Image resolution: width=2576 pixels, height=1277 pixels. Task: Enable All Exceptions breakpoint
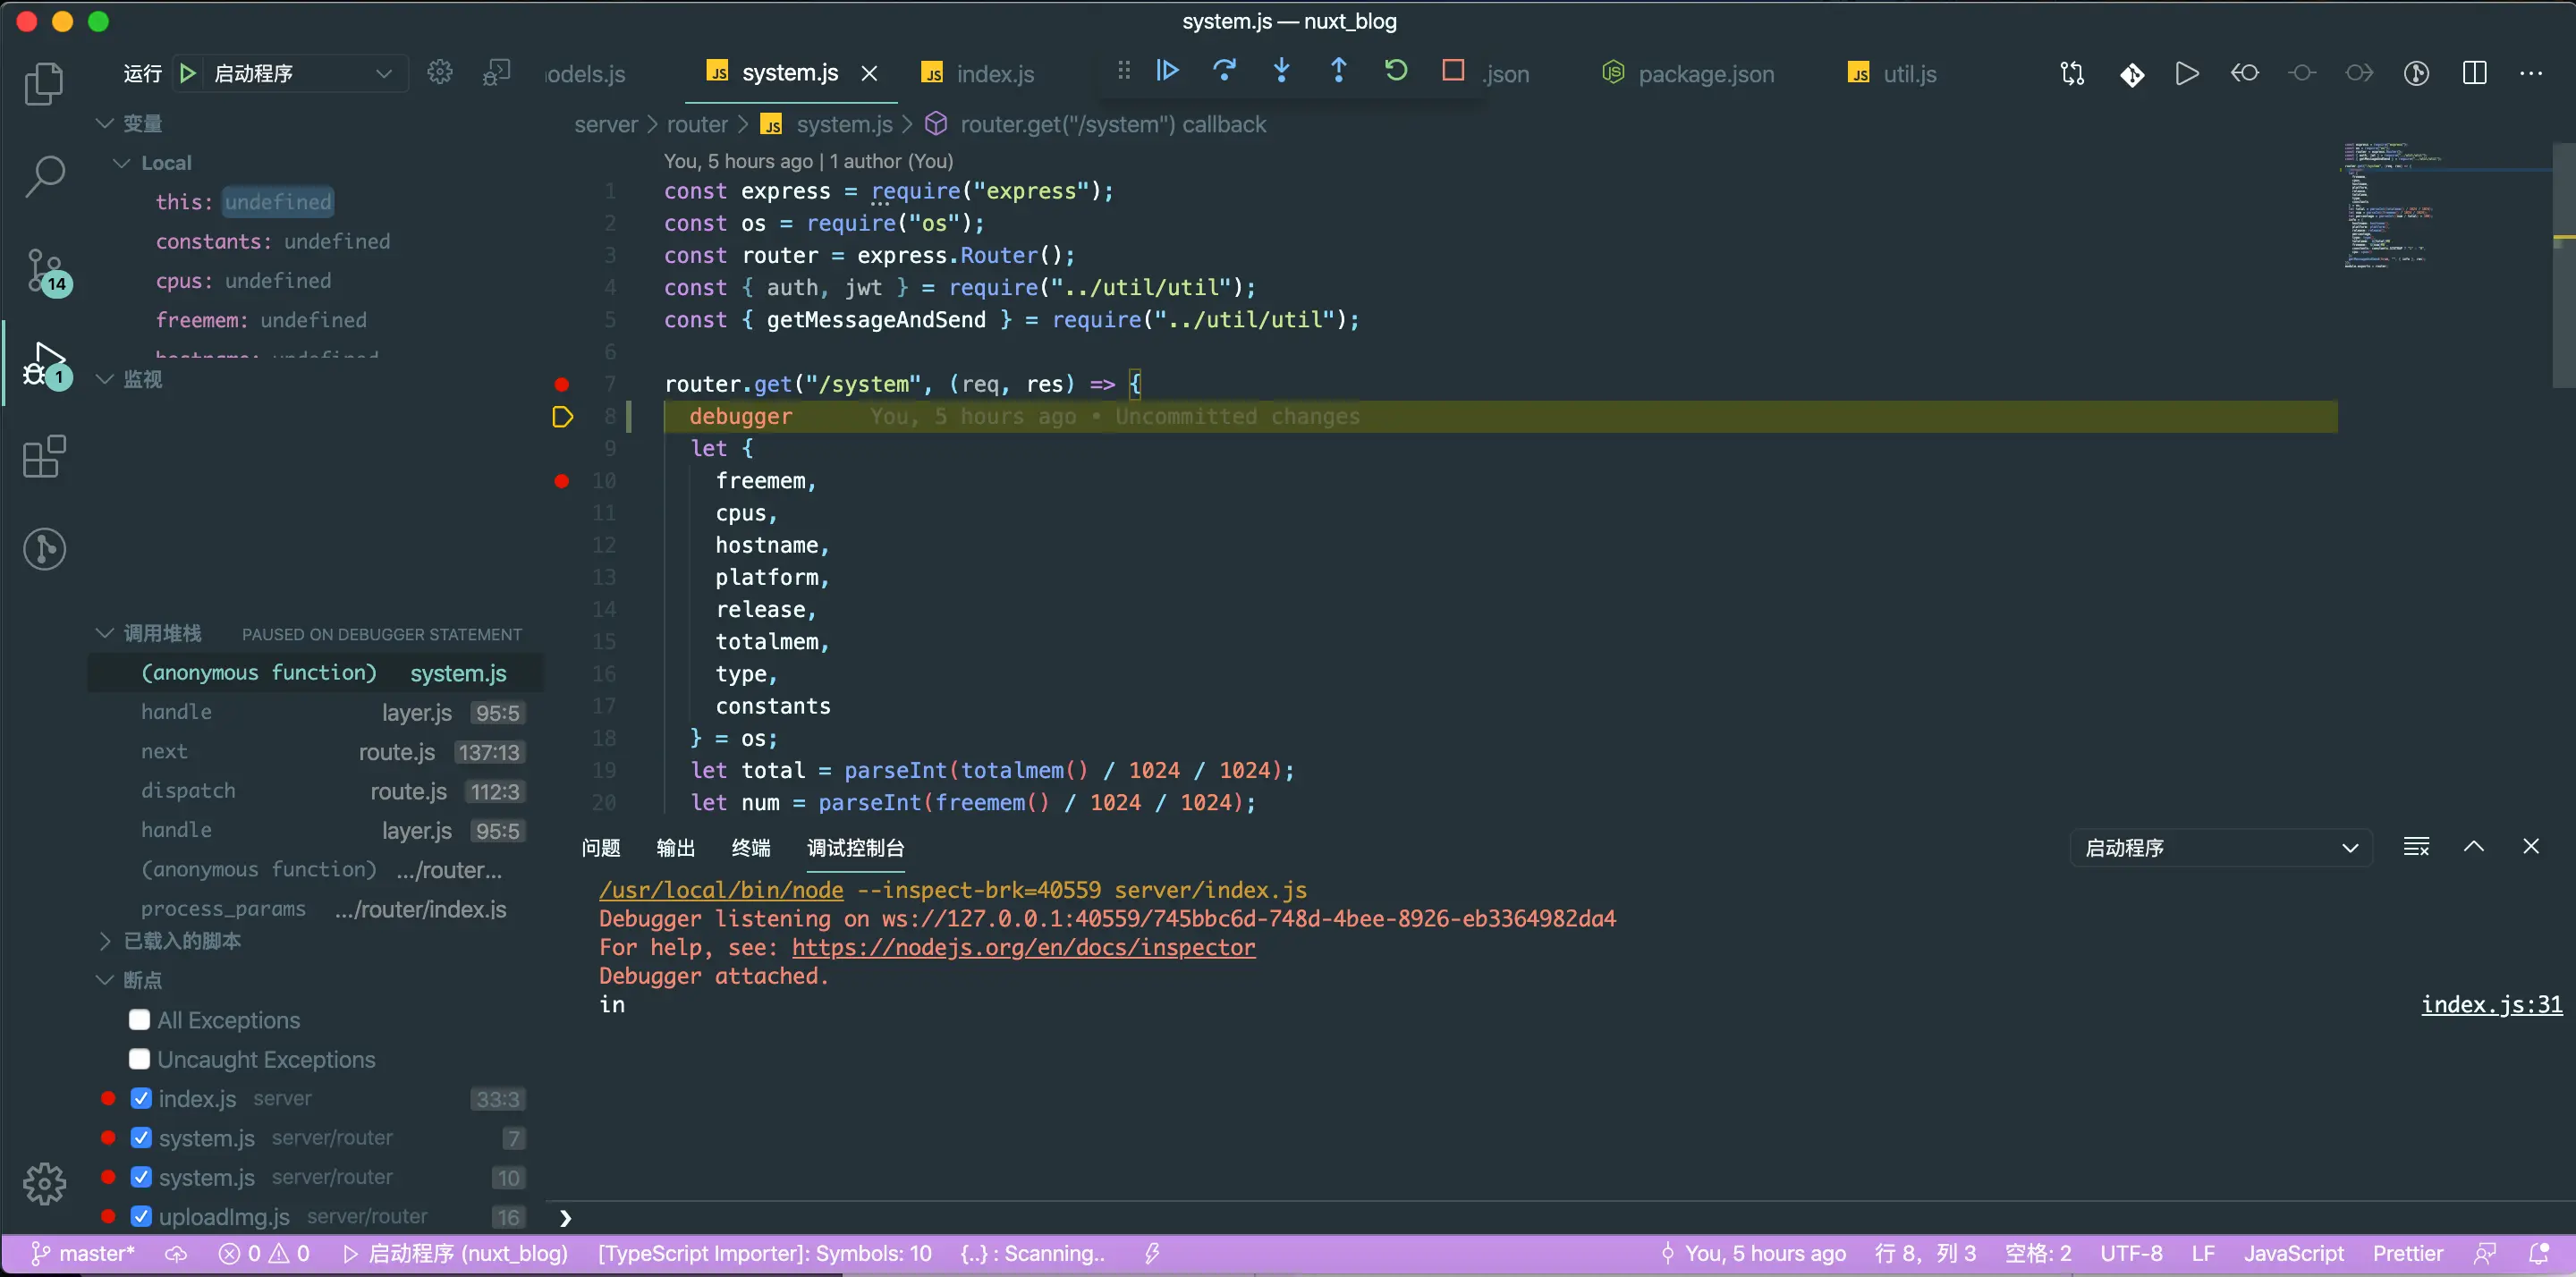tap(140, 1020)
